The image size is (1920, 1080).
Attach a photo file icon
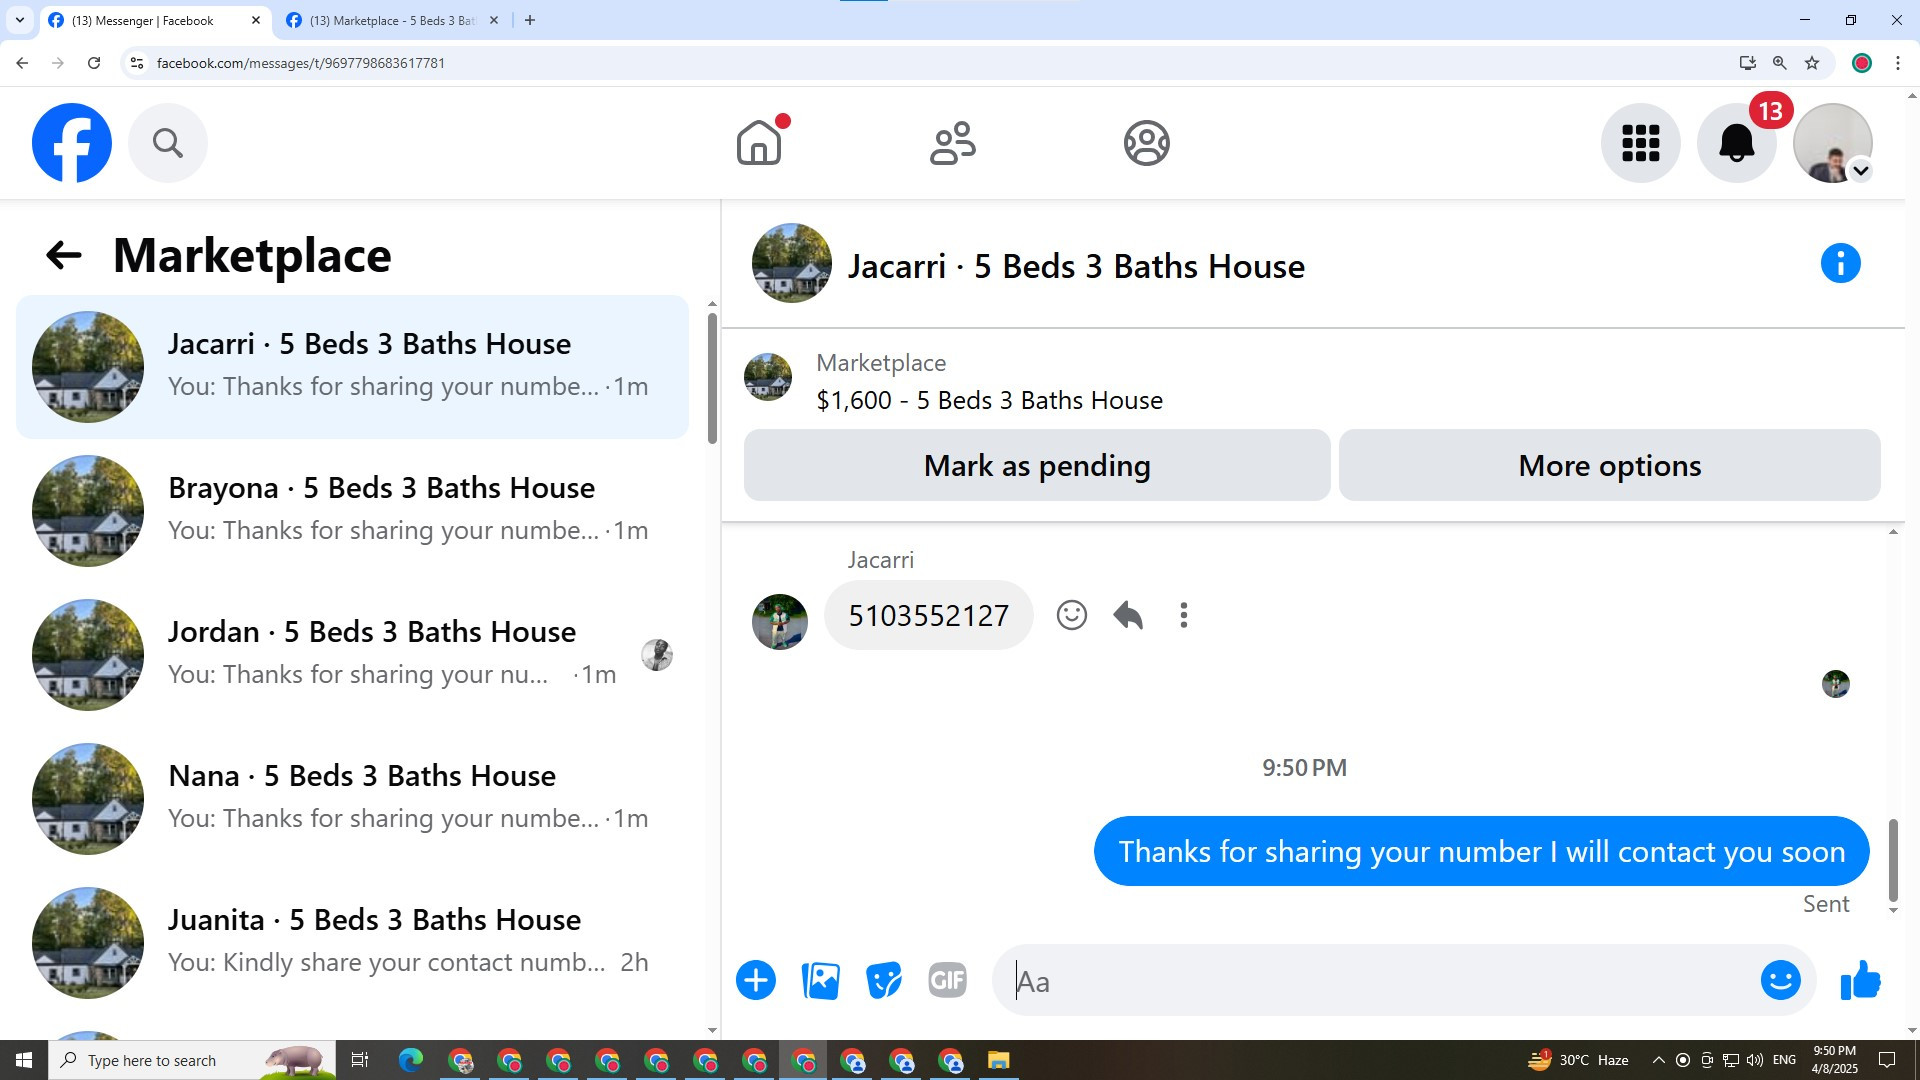tap(820, 981)
